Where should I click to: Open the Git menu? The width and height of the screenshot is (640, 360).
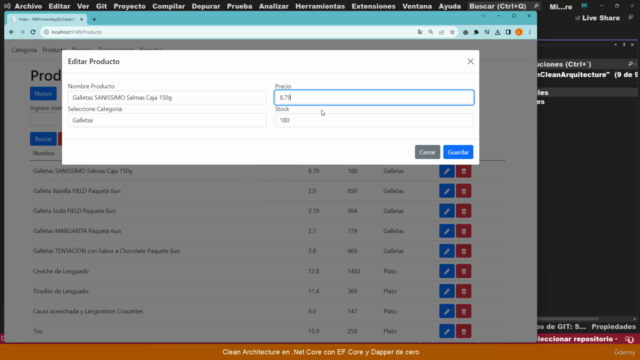(101, 6)
